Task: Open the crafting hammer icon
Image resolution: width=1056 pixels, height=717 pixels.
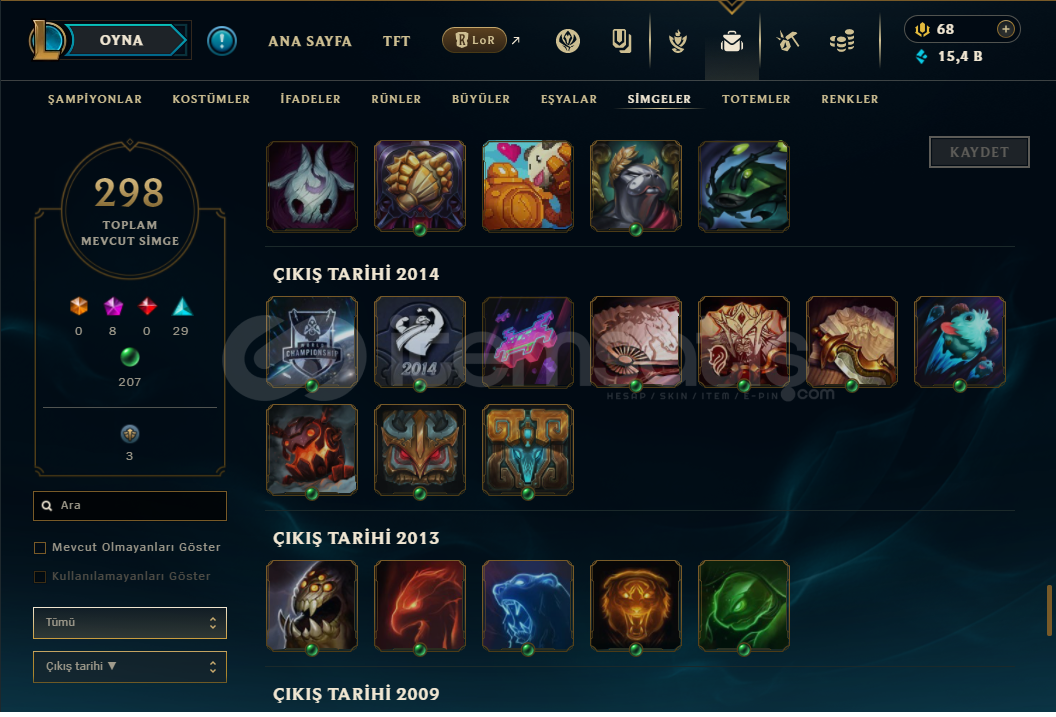Action: (x=787, y=41)
